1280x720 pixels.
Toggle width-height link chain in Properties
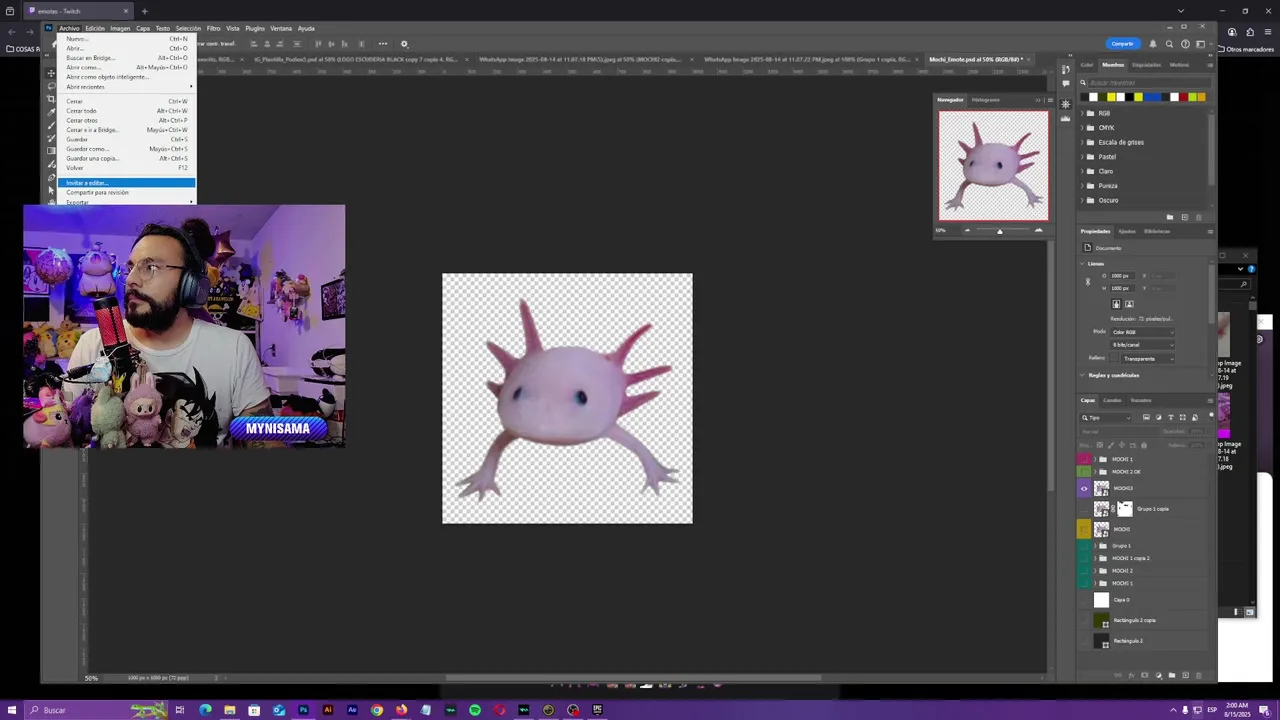tap(1088, 282)
